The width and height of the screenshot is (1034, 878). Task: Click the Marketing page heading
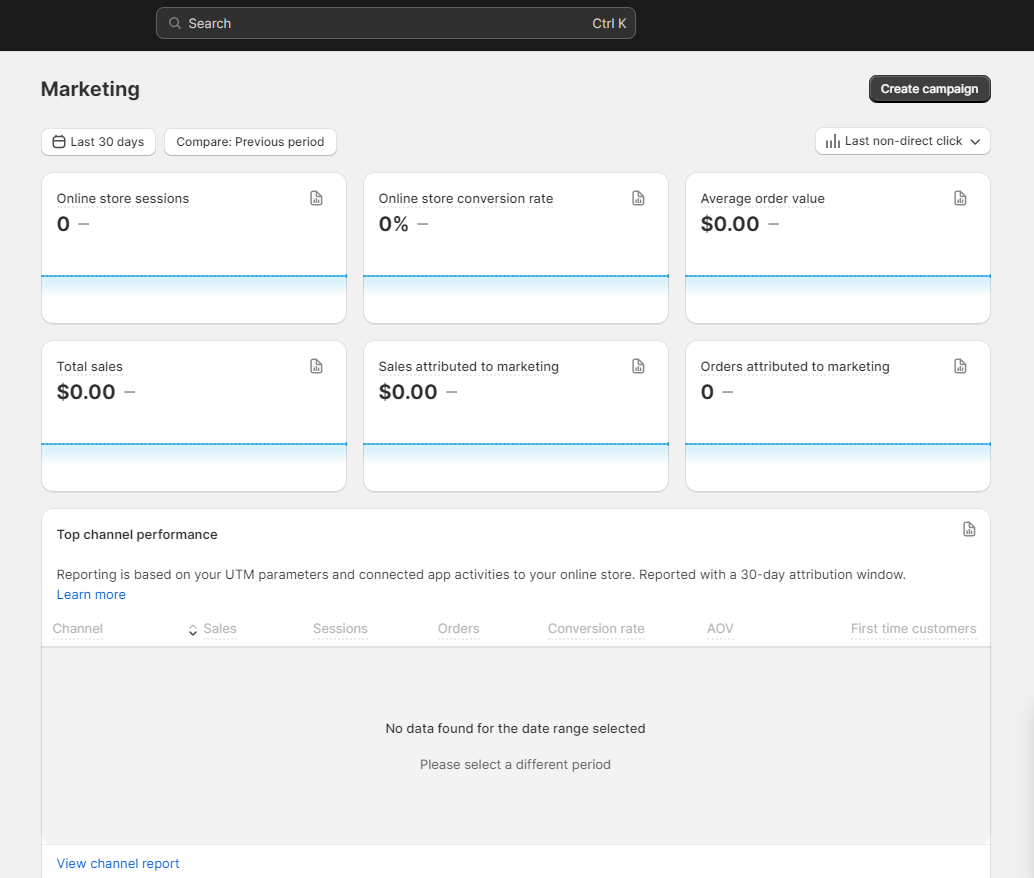point(90,89)
